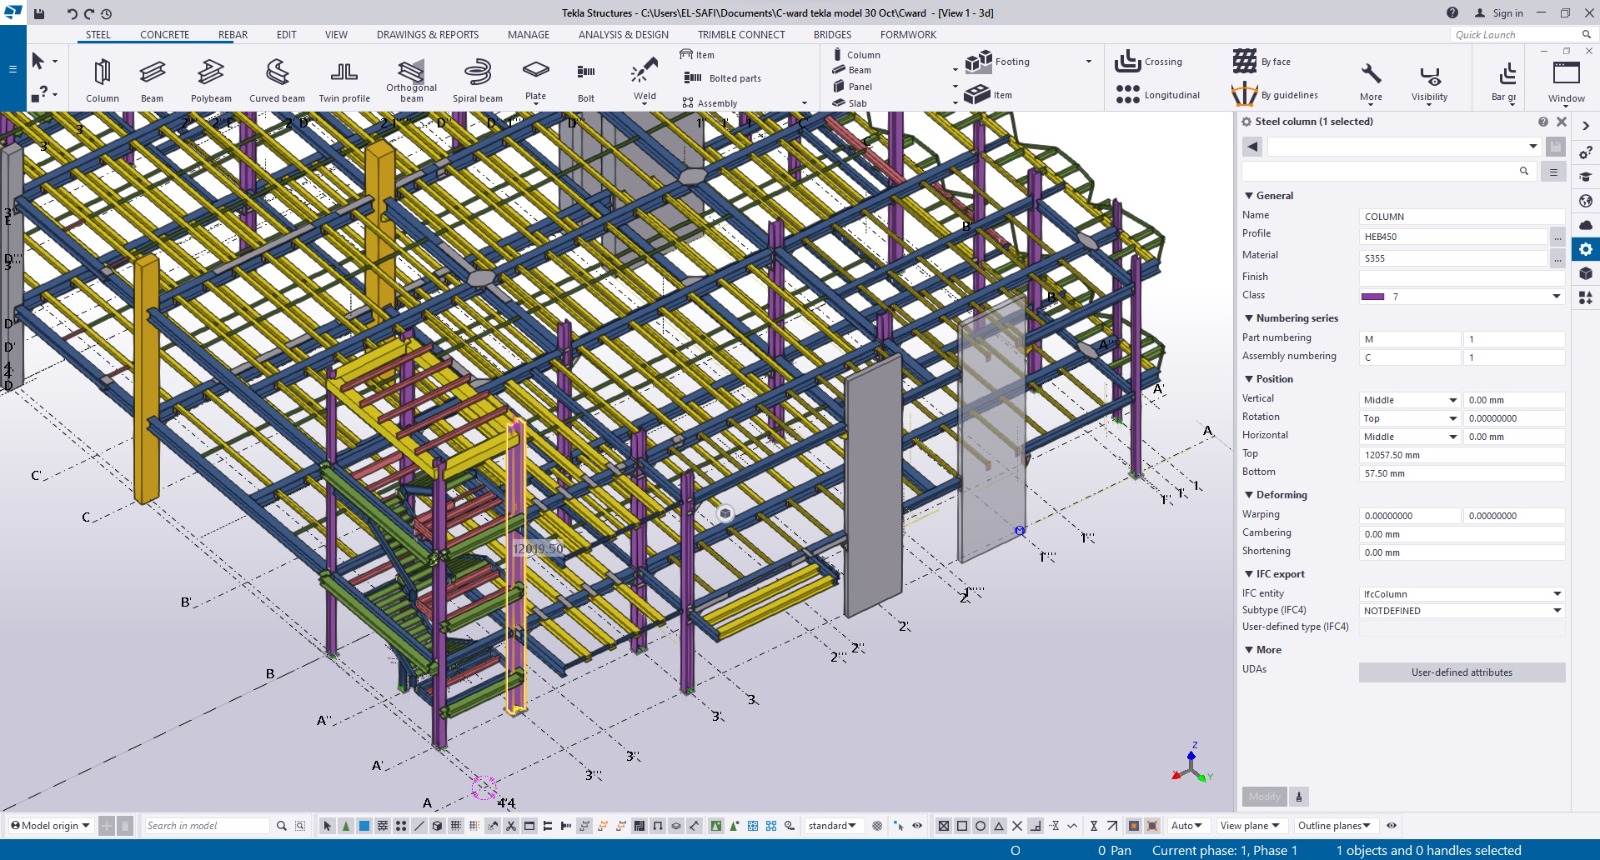This screenshot has width=1600, height=860.
Task: Click the Material browse ellipsis button
Action: pyautogui.click(x=1557, y=259)
